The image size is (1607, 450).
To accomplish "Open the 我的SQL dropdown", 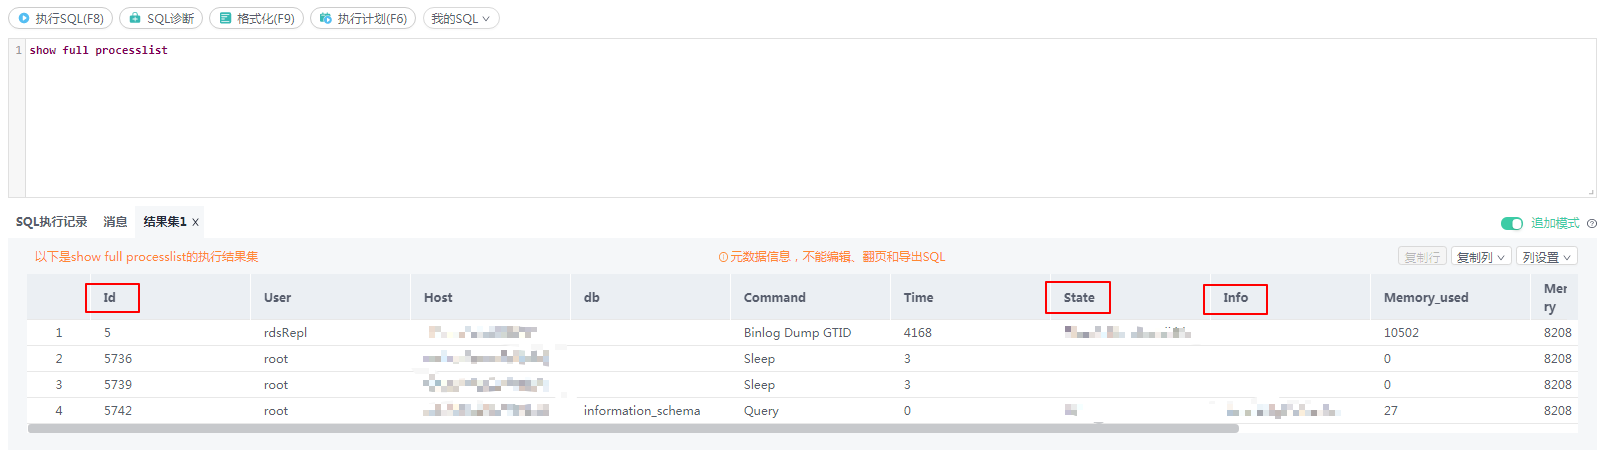I will (461, 18).
